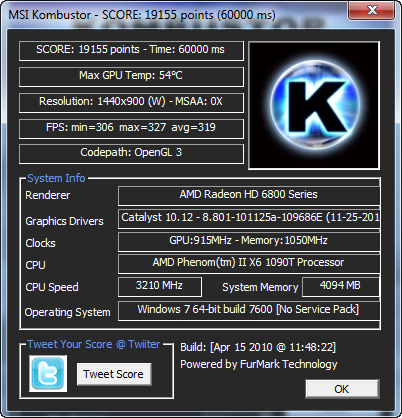Click the Catalyst 10.12 driver field
This screenshot has width=402, height=418.
(249, 219)
